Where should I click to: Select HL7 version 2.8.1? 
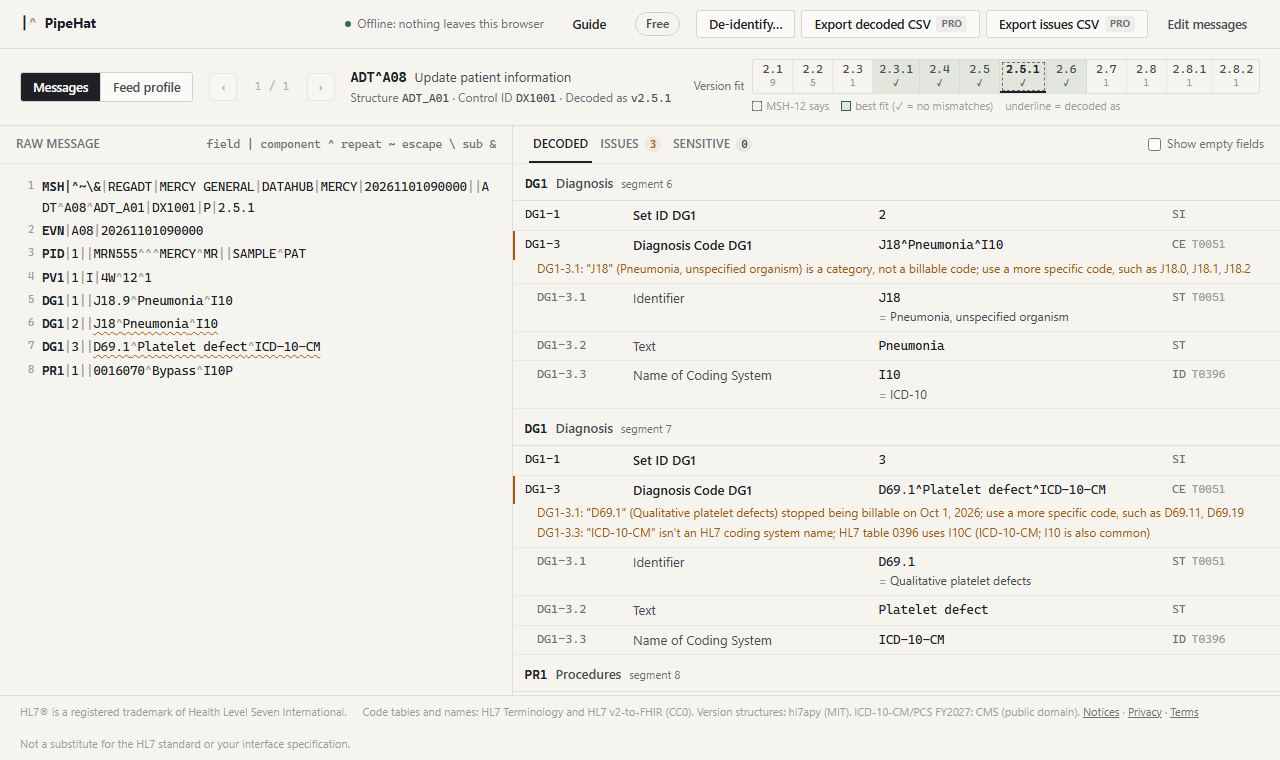coord(1189,76)
